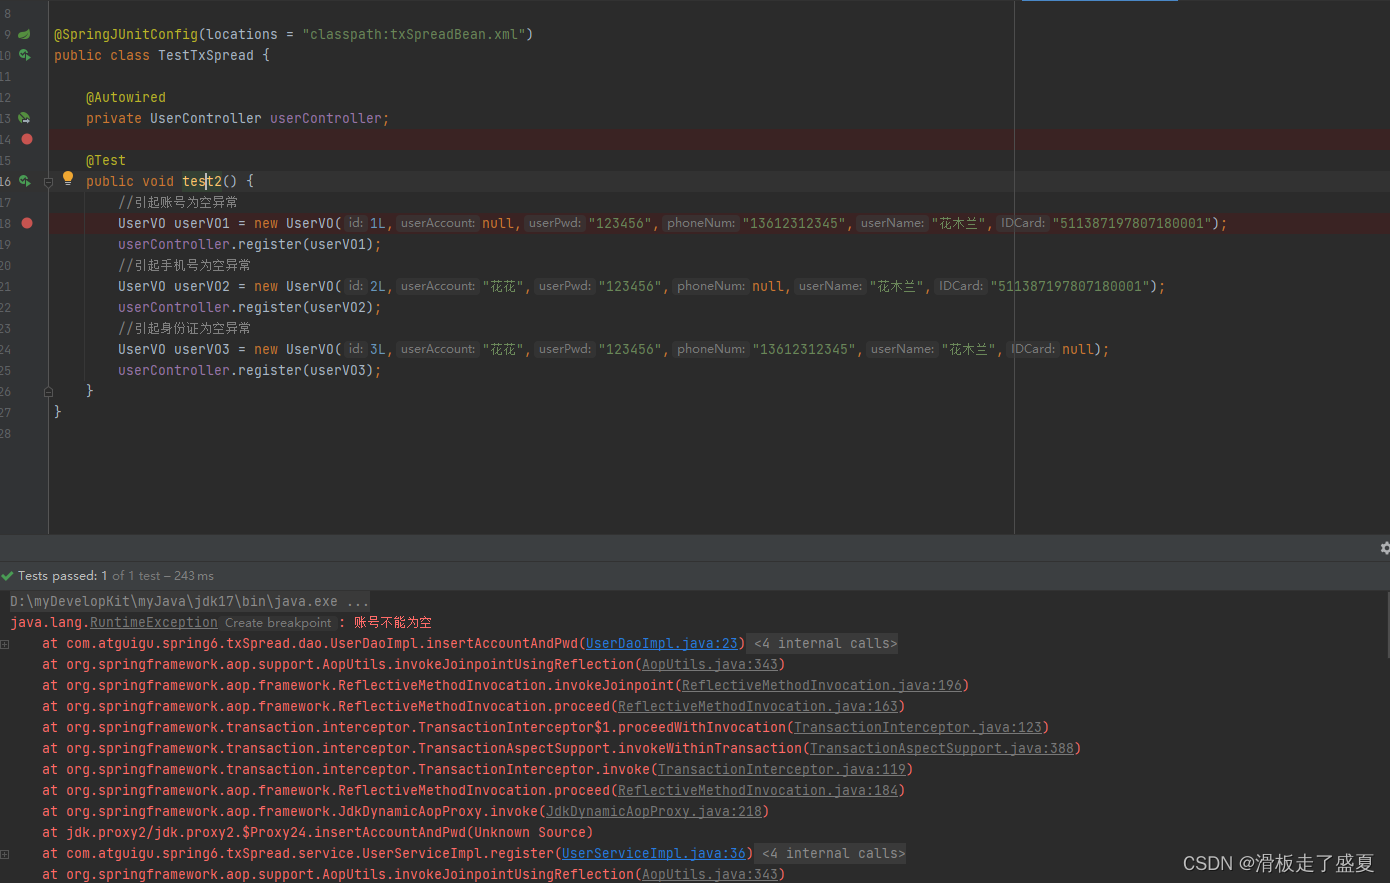Expand the 4 internal calls after UserDaoImpl

coord(825,644)
